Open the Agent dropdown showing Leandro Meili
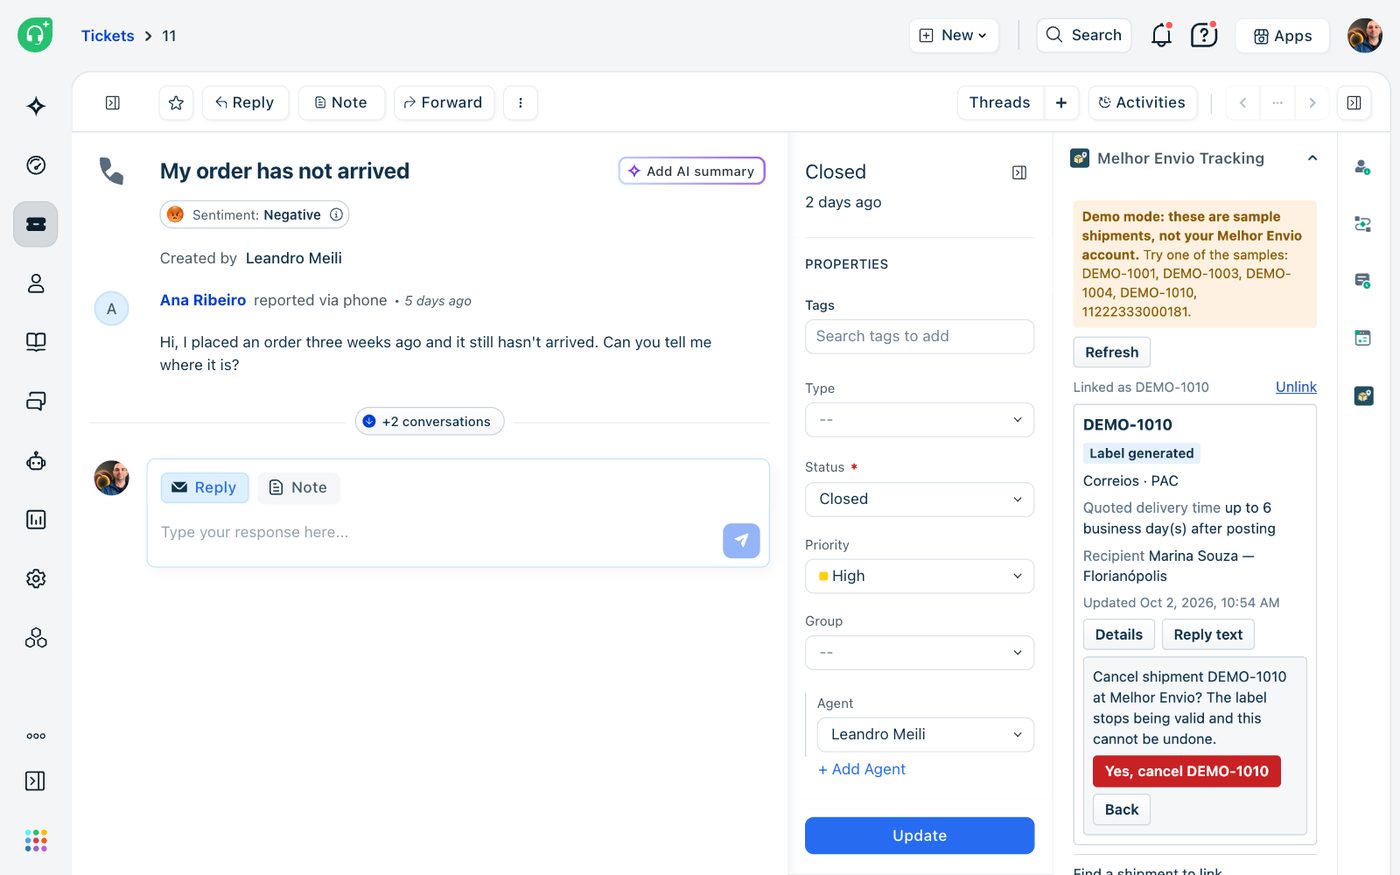1400x875 pixels. point(925,734)
